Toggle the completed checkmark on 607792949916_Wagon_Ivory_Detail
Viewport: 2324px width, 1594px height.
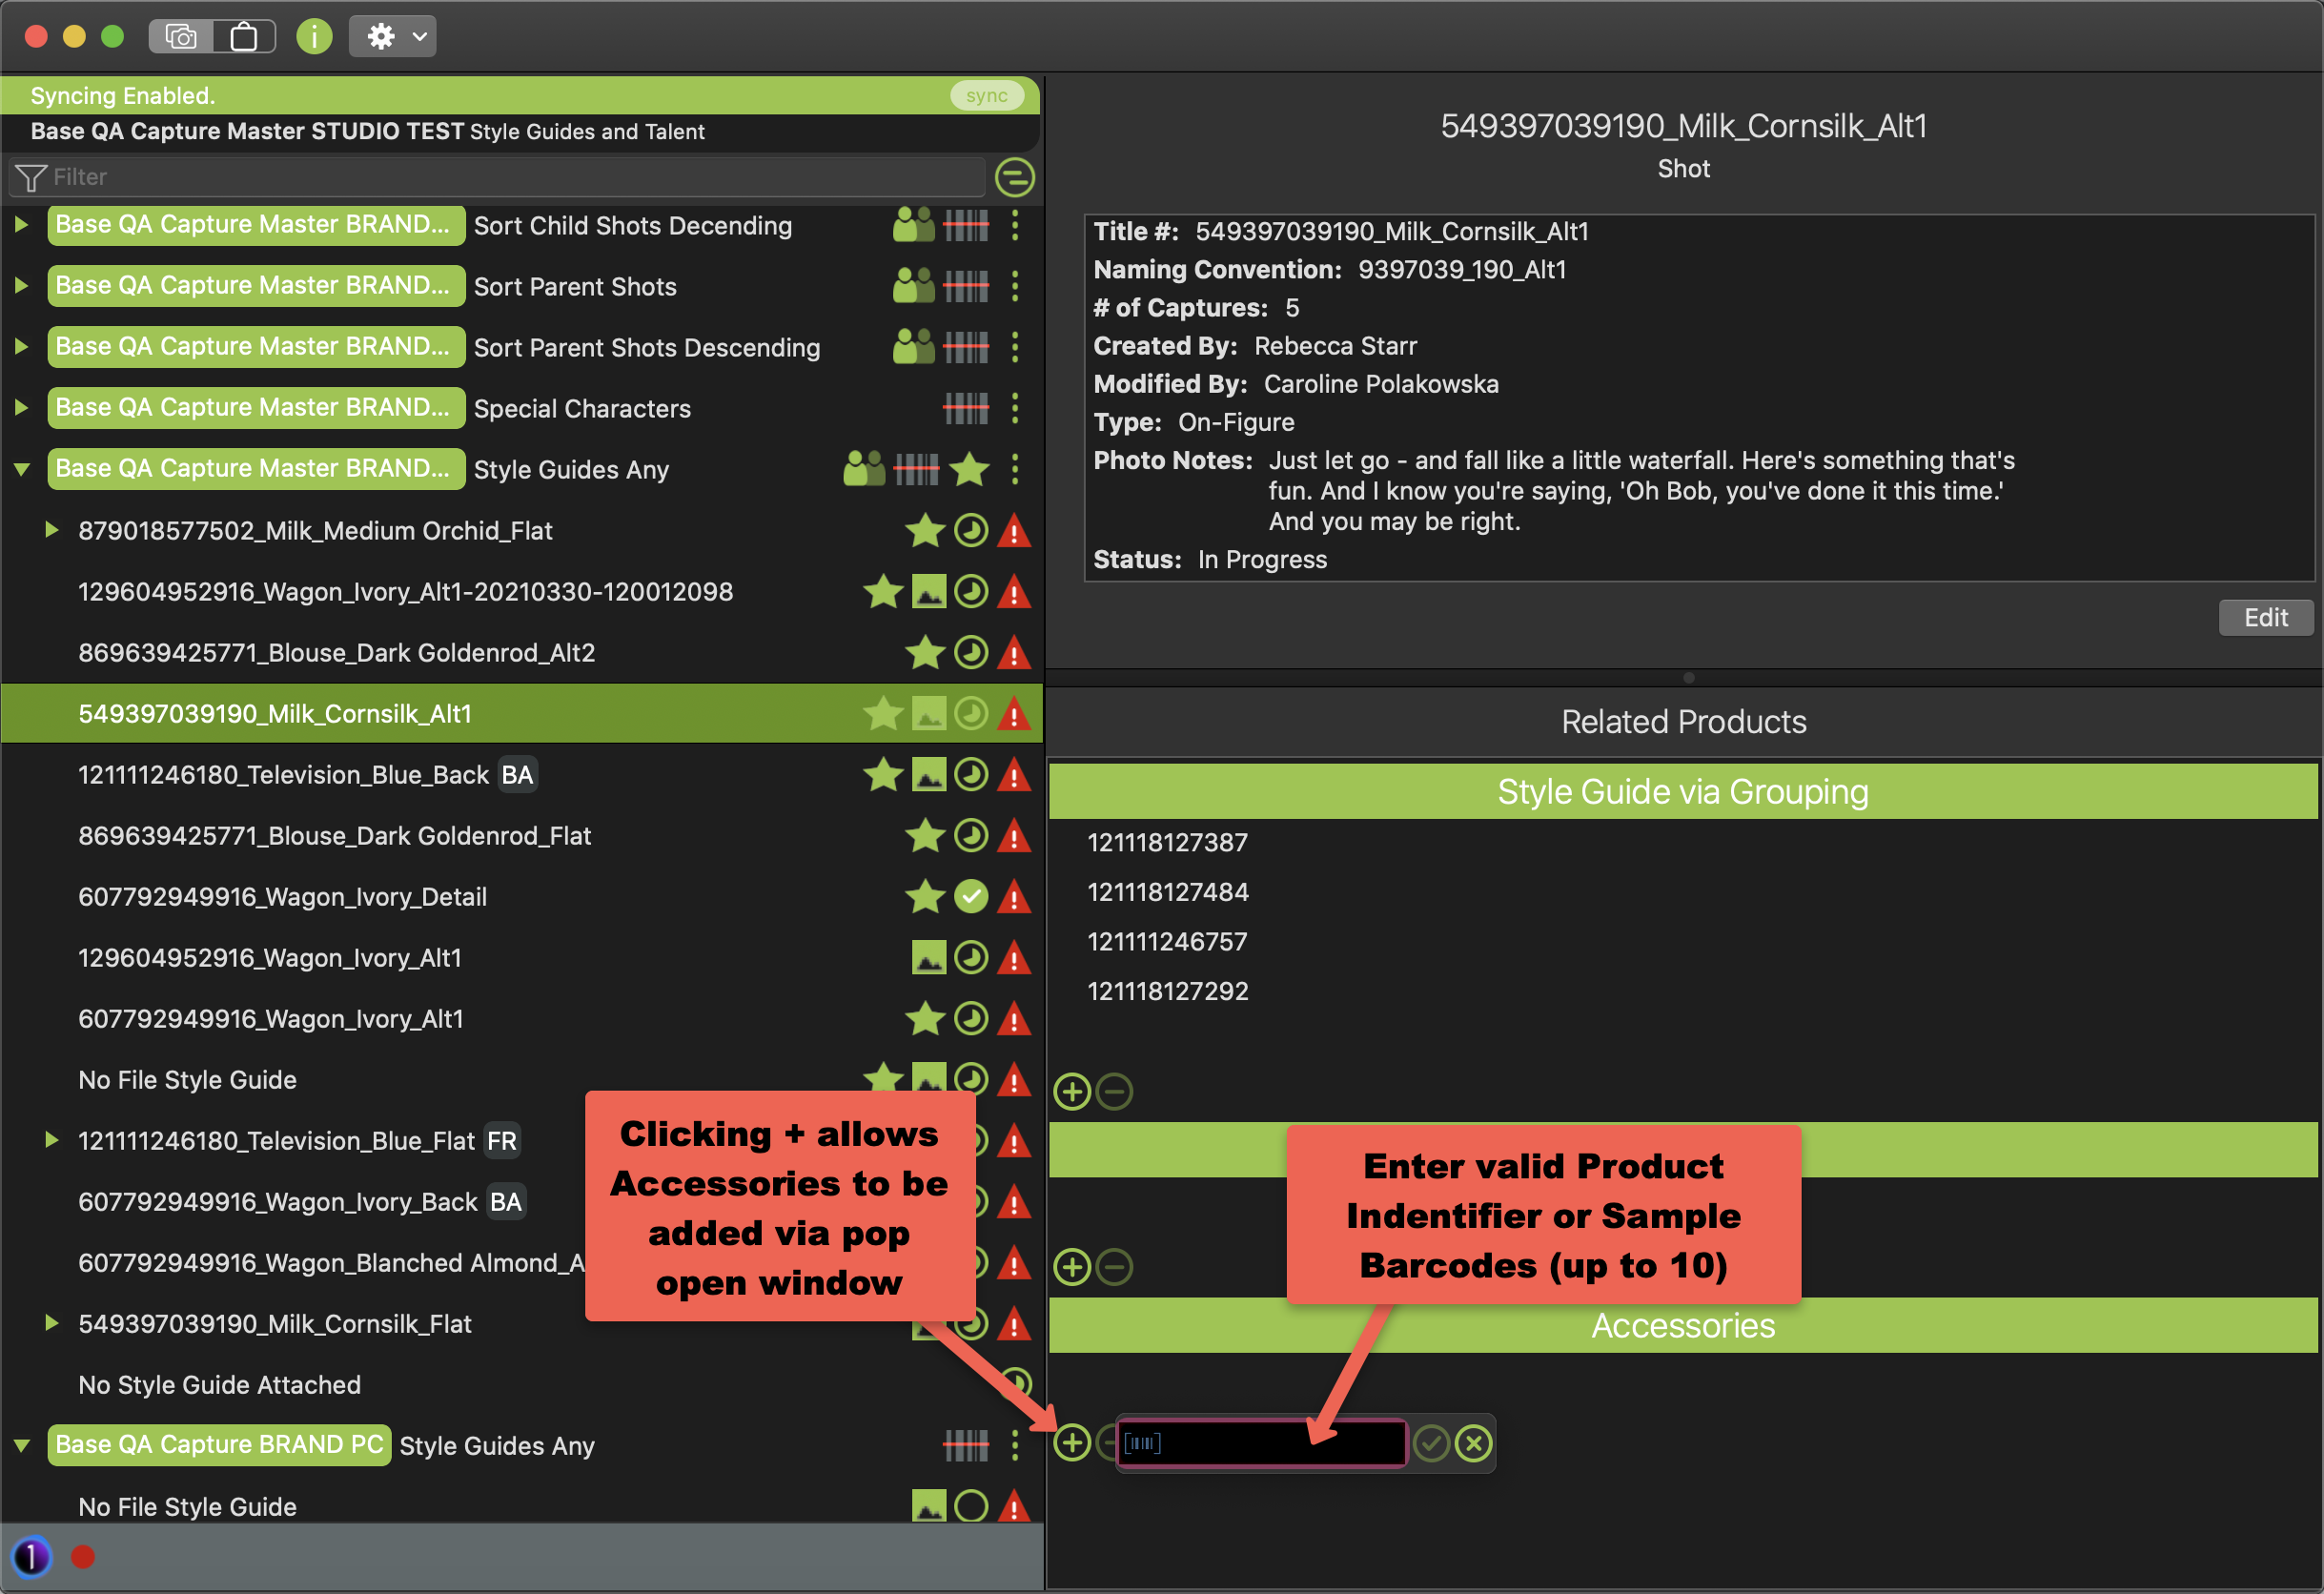[x=970, y=897]
